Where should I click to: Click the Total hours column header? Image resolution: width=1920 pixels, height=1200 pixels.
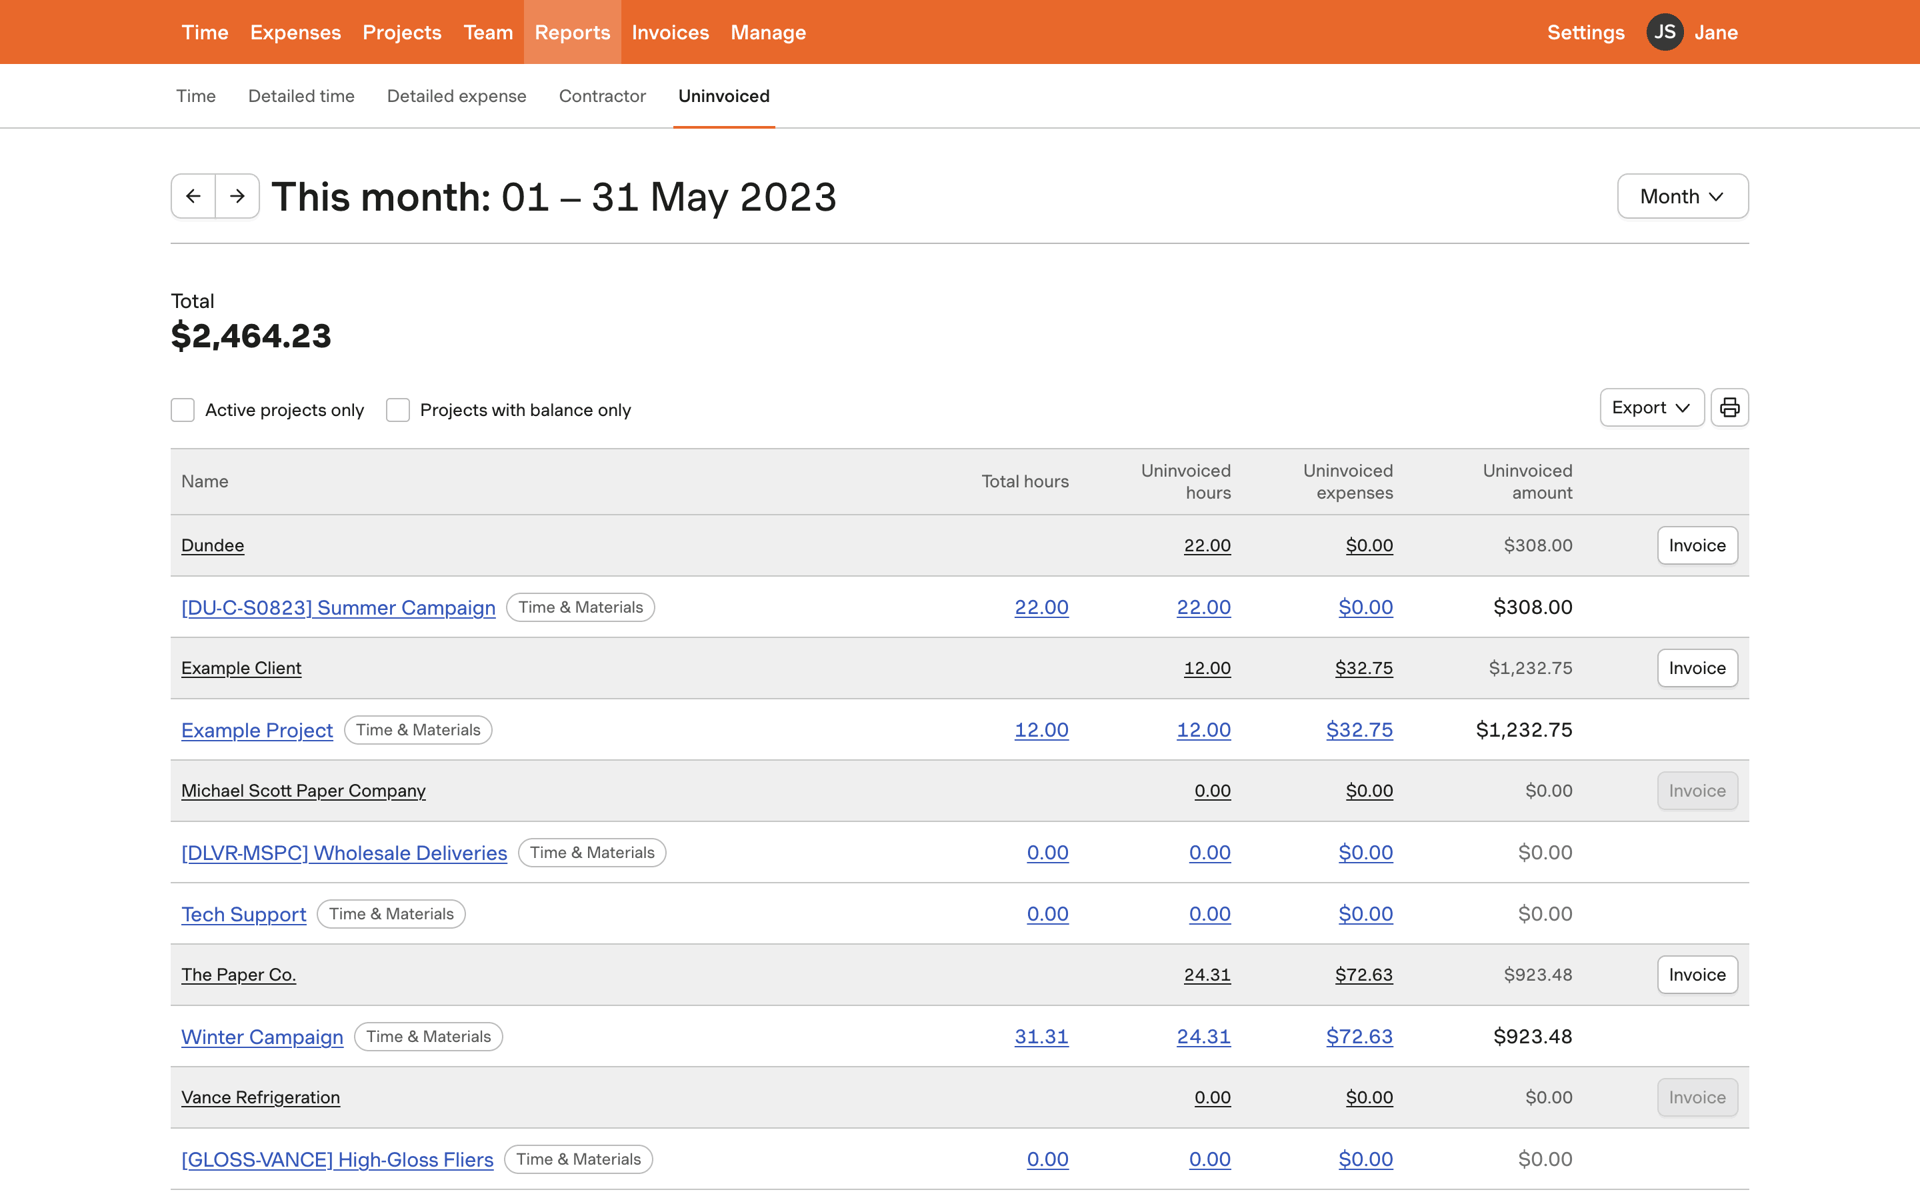pyautogui.click(x=1024, y=482)
